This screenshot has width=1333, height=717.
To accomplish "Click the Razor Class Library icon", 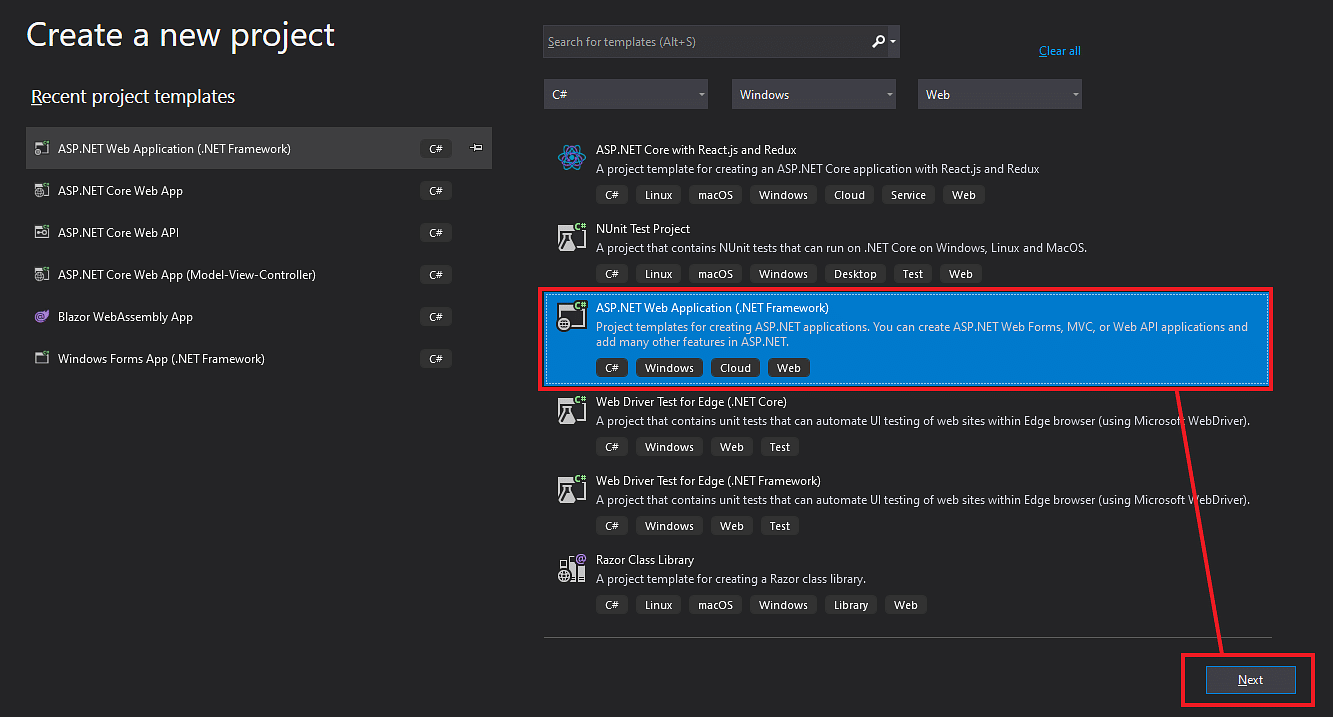I will click(x=571, y=567).
